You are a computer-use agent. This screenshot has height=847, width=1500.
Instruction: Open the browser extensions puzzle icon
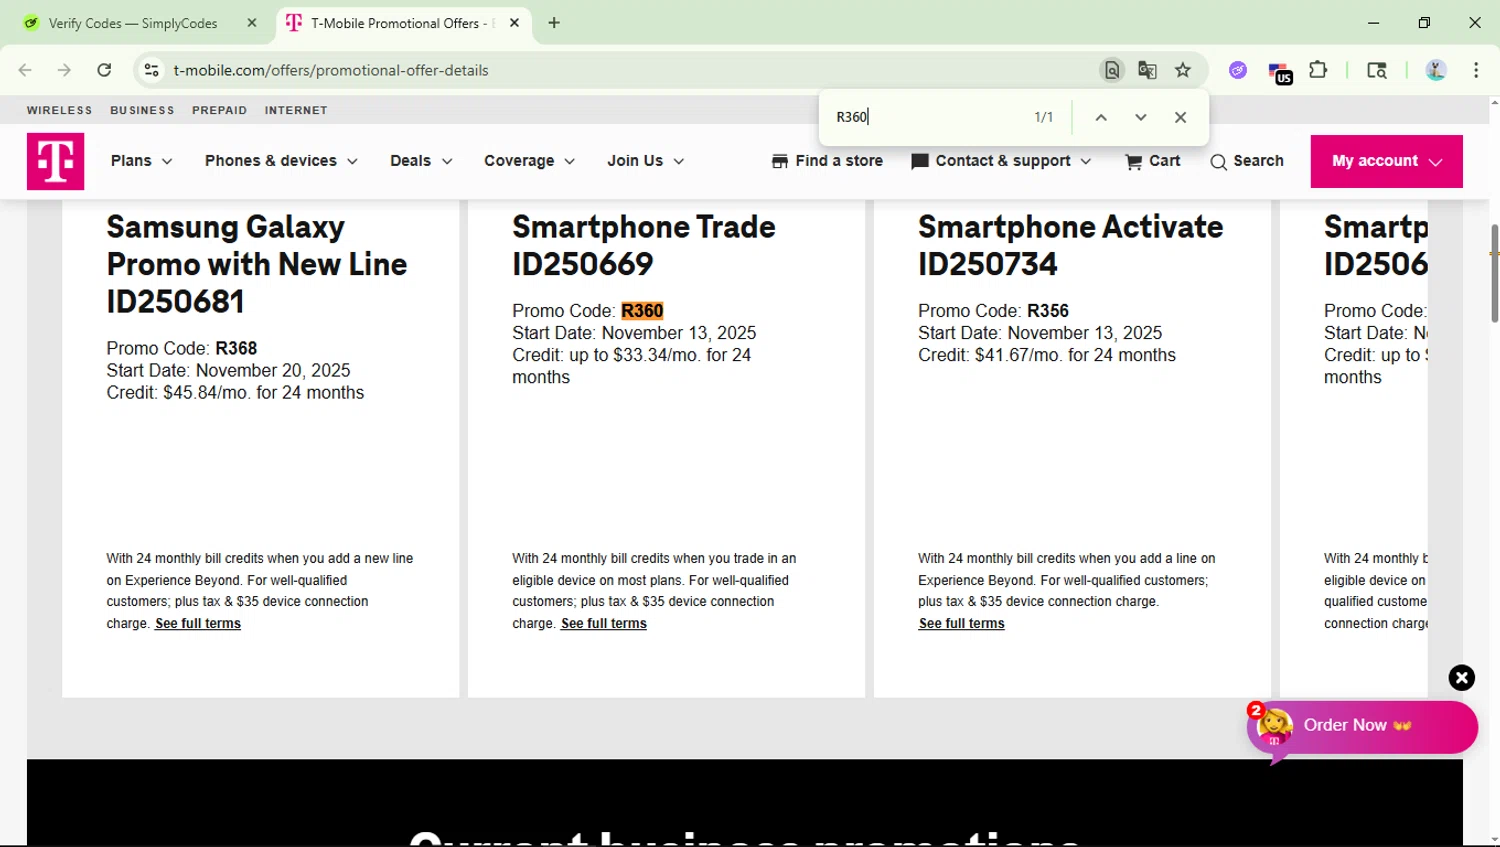tap(1318, 70)
